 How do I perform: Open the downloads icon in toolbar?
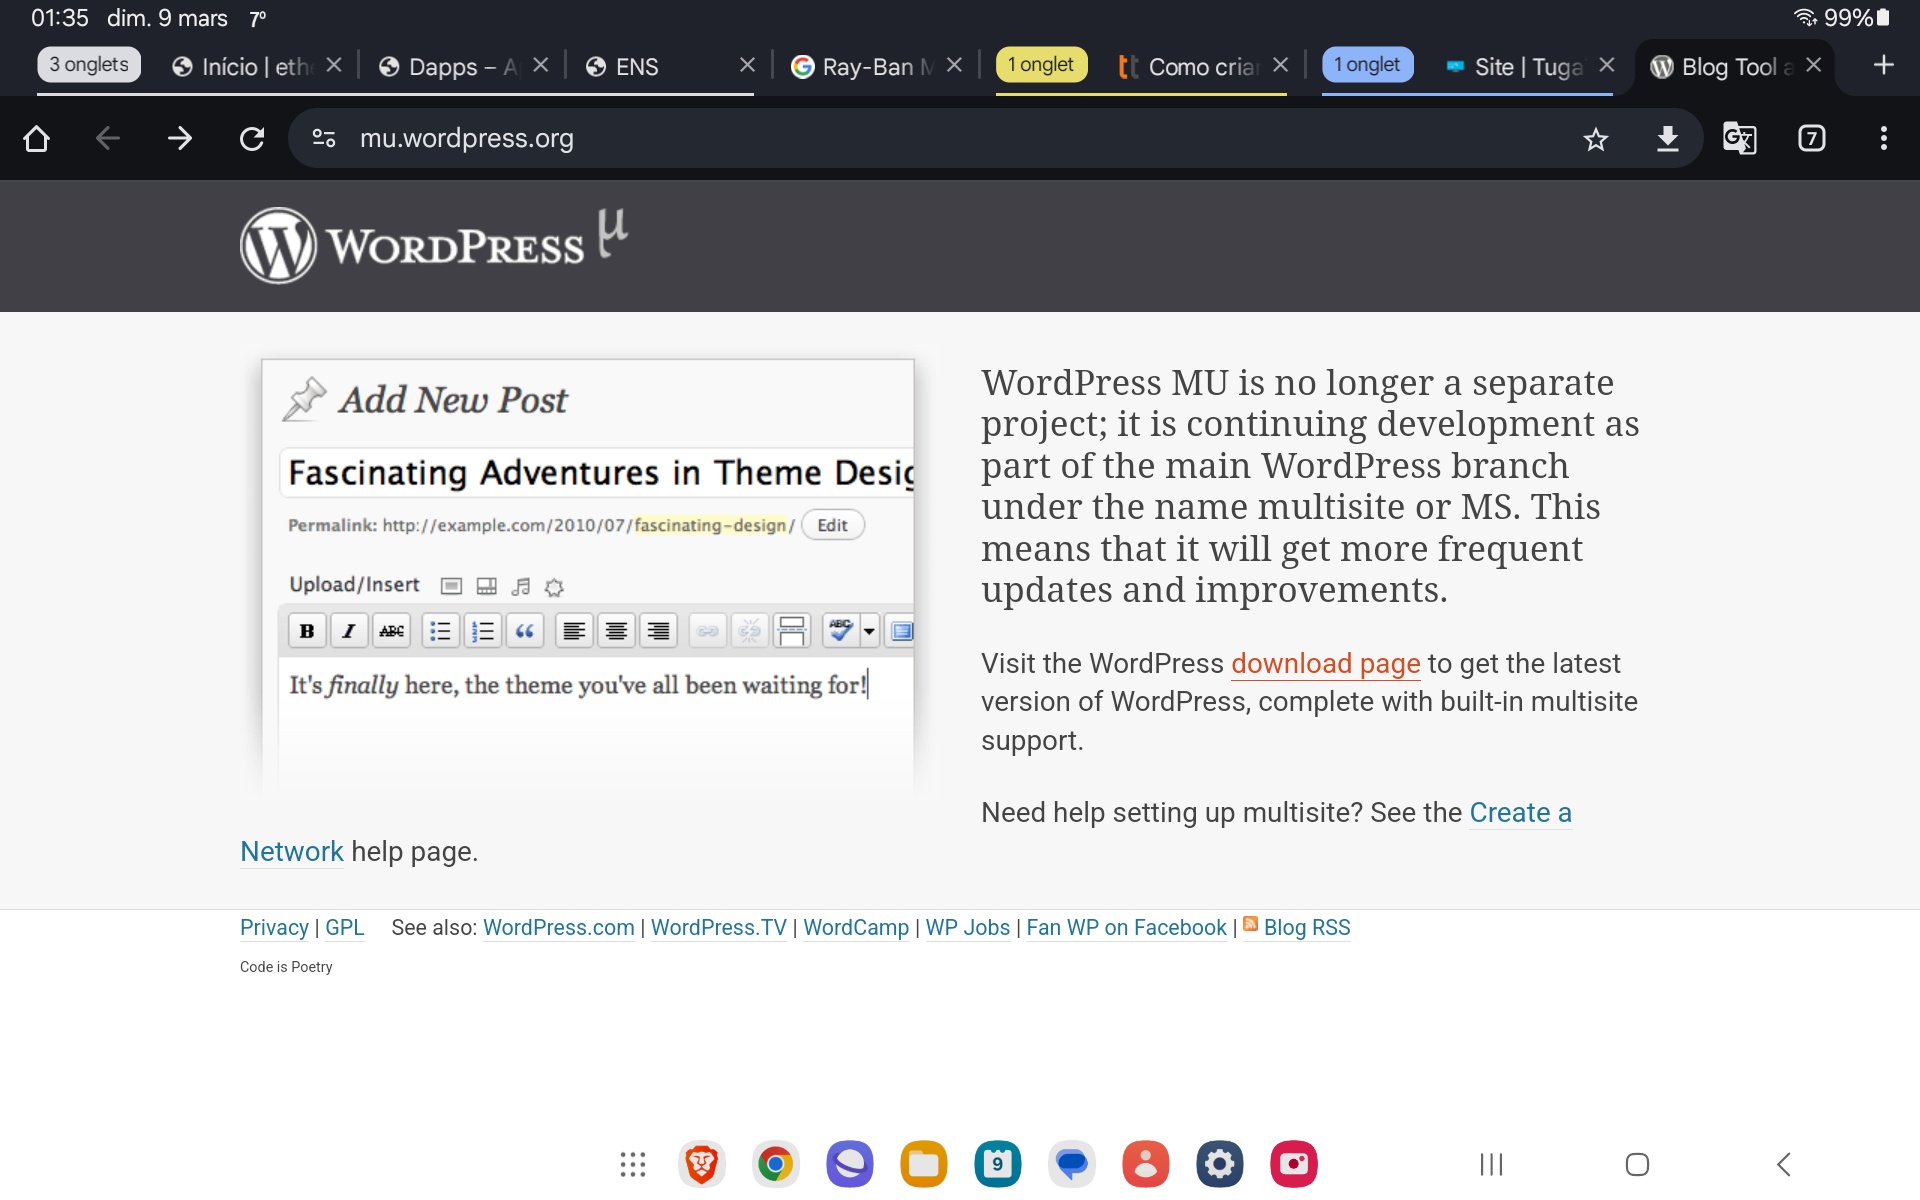coord(1667,138)
